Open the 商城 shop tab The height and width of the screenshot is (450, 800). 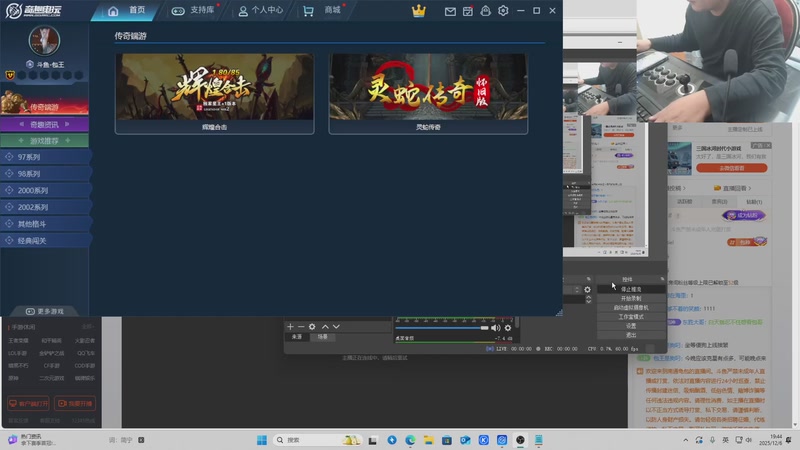[322, 10]
